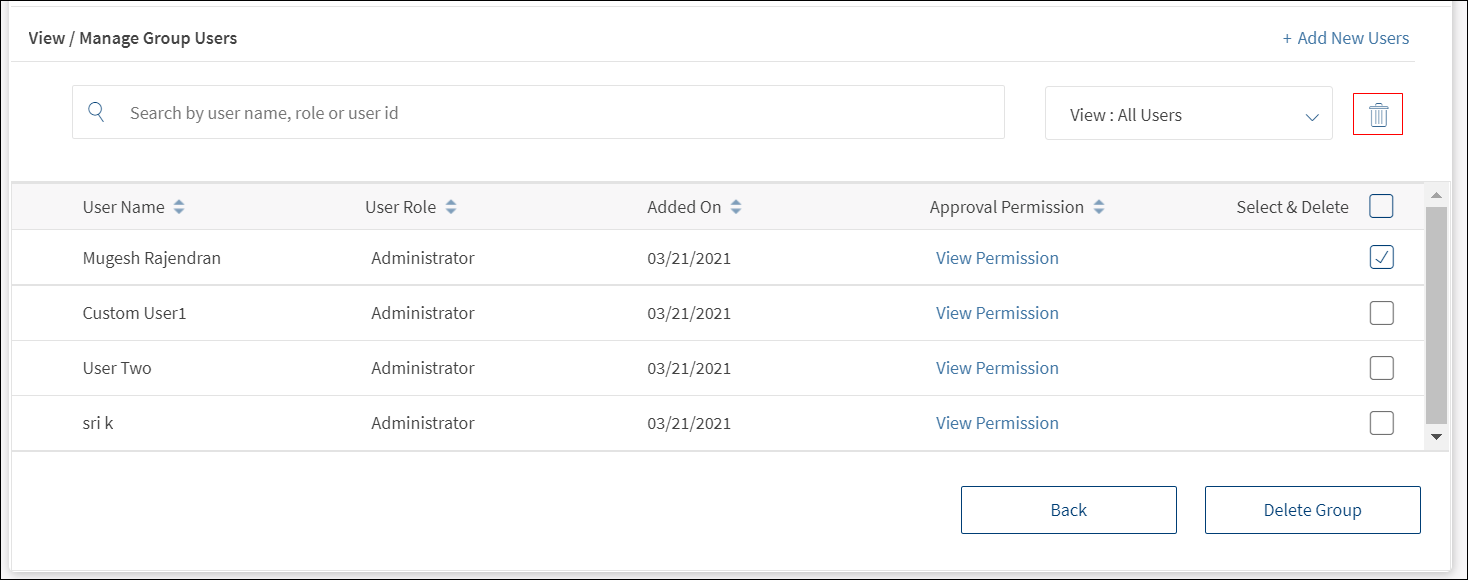The width and height of the screenshot is (1468, 580).
Task: Sort by Added On column arrows
Action: pos(736,207)
